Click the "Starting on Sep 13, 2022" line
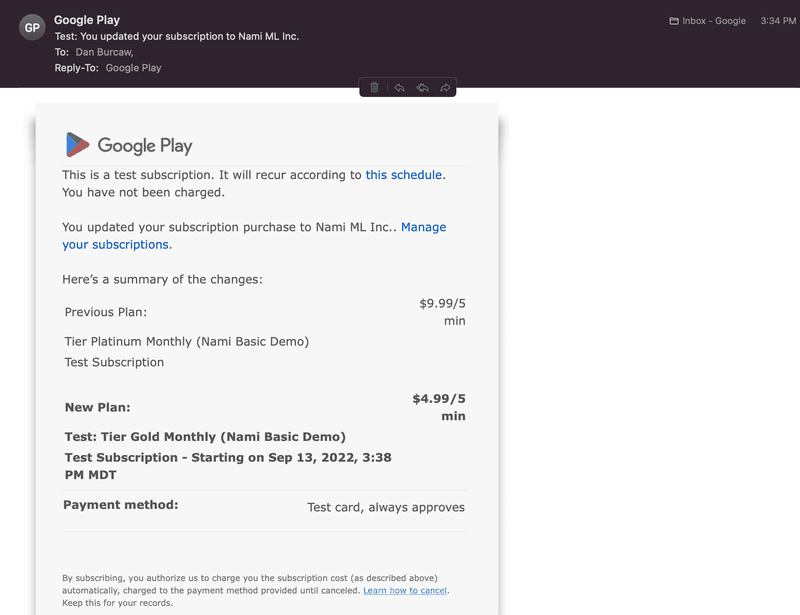 tap(228, 466)
